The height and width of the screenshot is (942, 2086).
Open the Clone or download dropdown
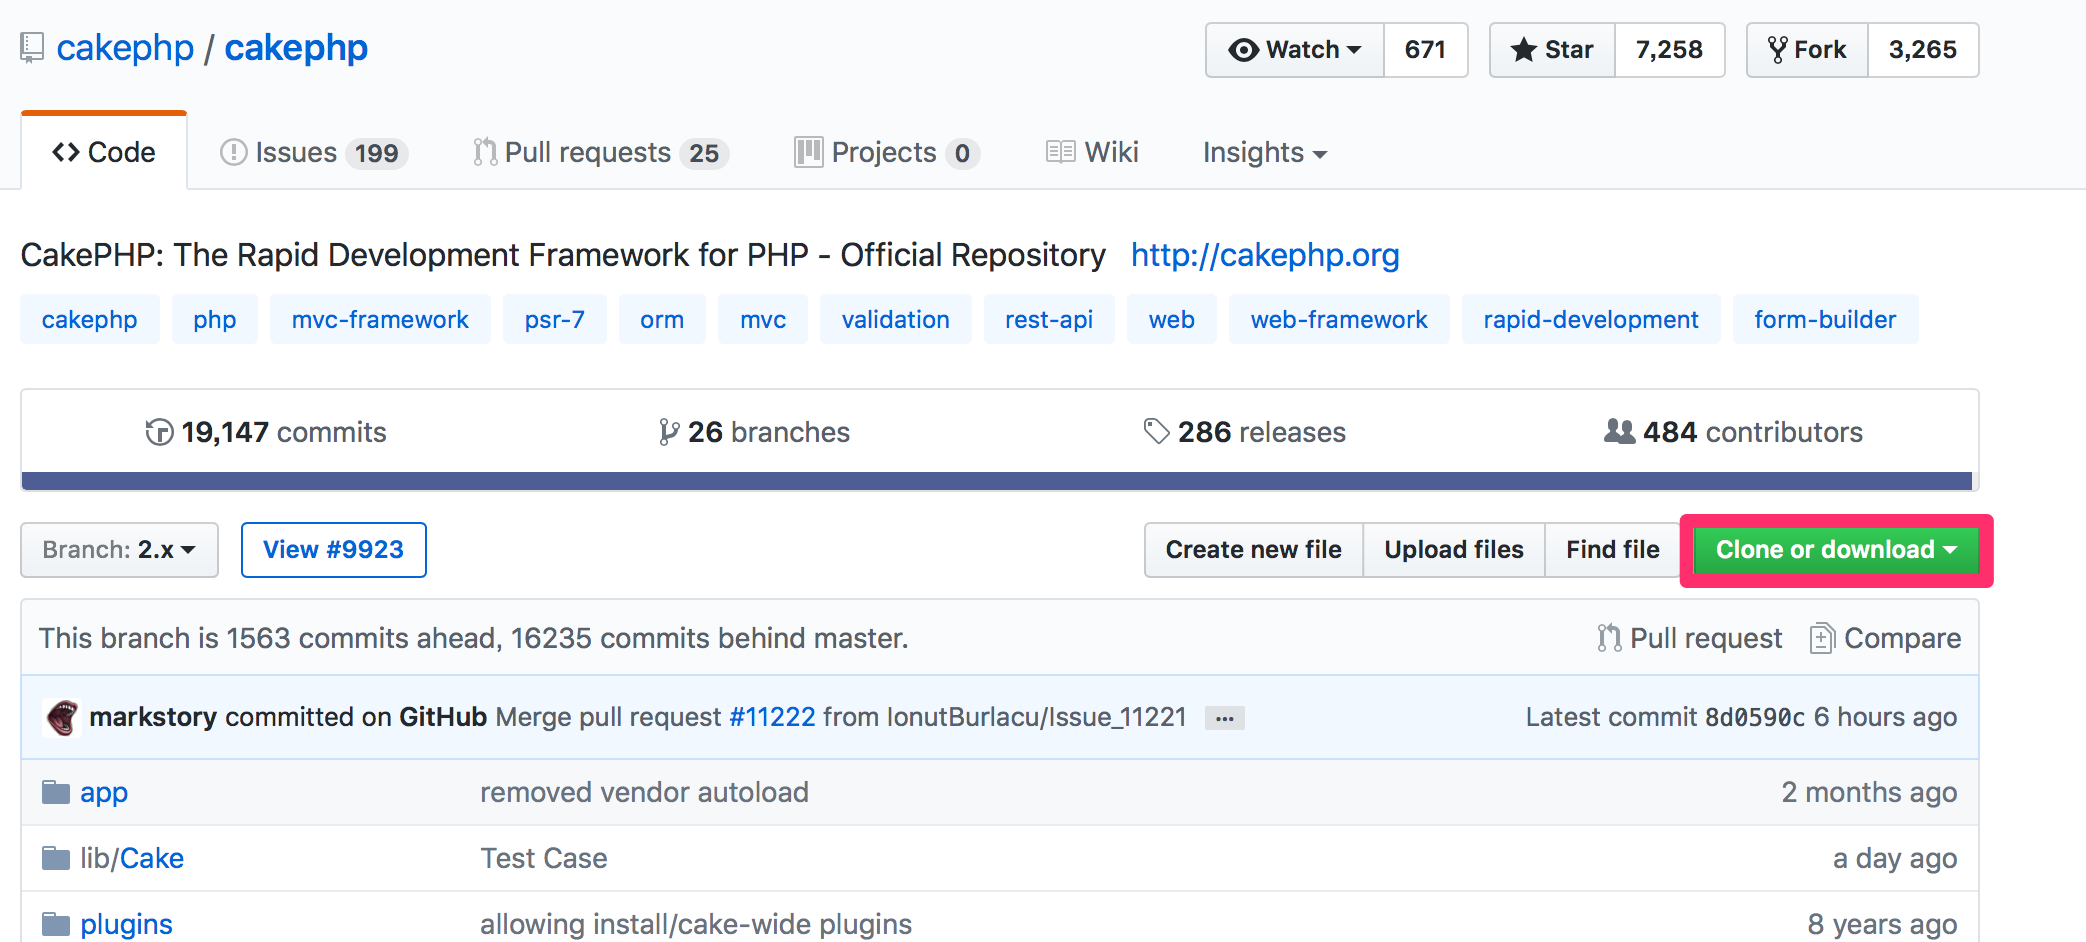coord(1835,550)
